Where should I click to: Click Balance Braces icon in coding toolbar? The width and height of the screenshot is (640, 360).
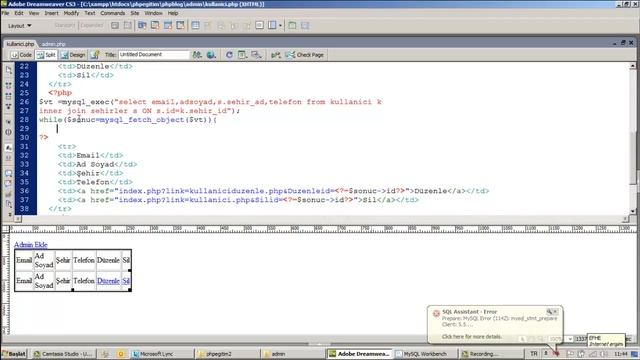tap(9, 132)
